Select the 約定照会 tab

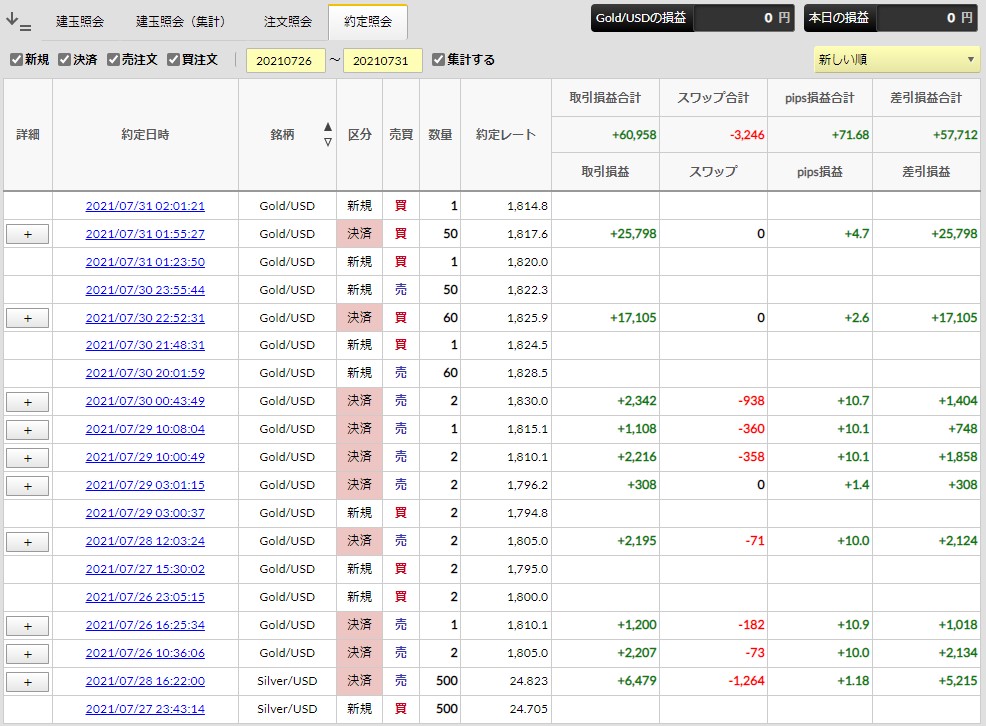[x=368, y=22]
